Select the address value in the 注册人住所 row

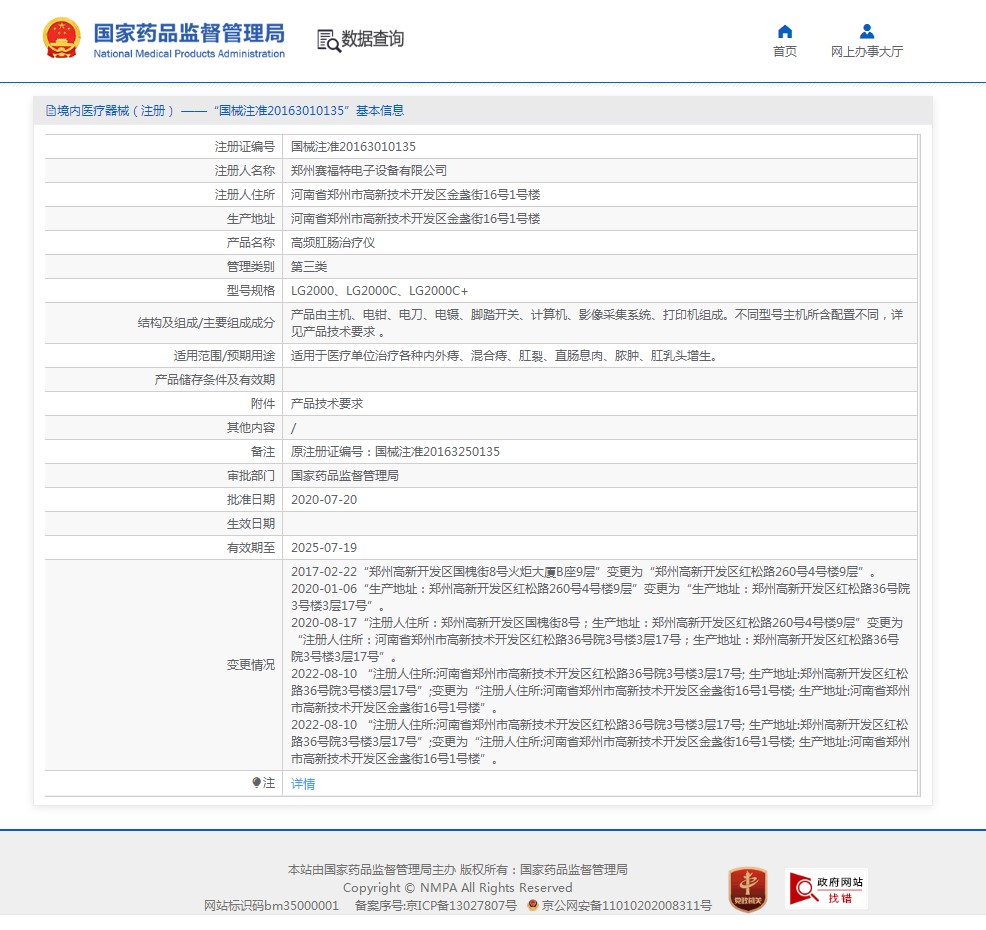pos(416,194)
